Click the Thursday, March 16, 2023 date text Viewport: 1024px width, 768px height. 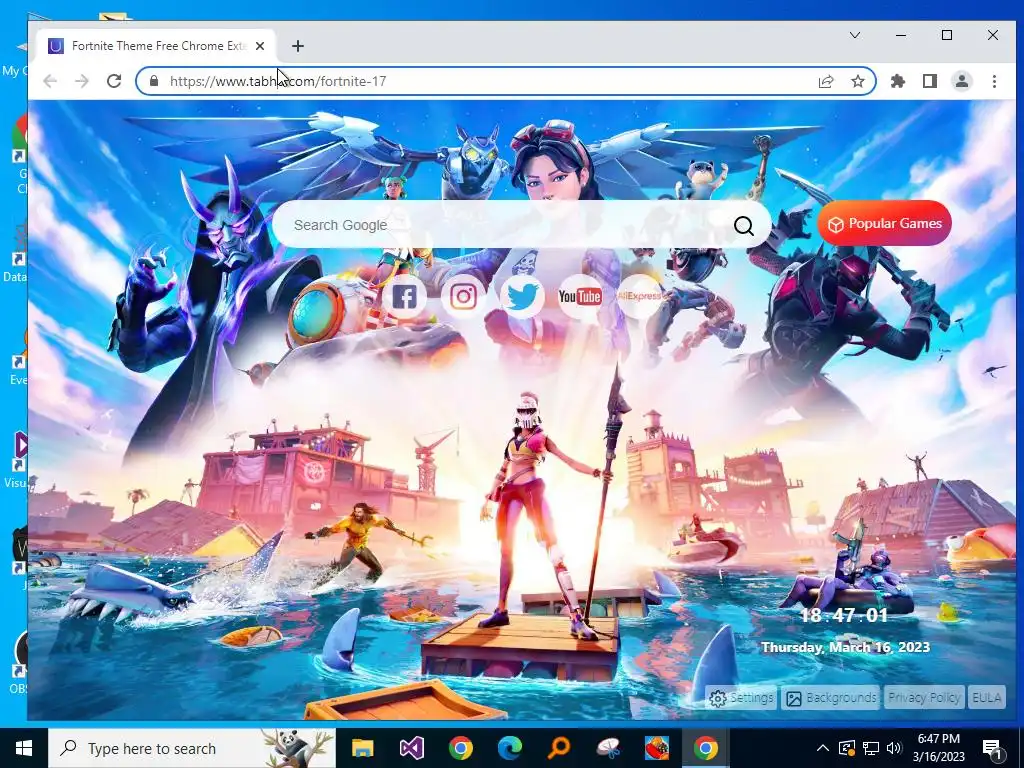tap(846, 647)
